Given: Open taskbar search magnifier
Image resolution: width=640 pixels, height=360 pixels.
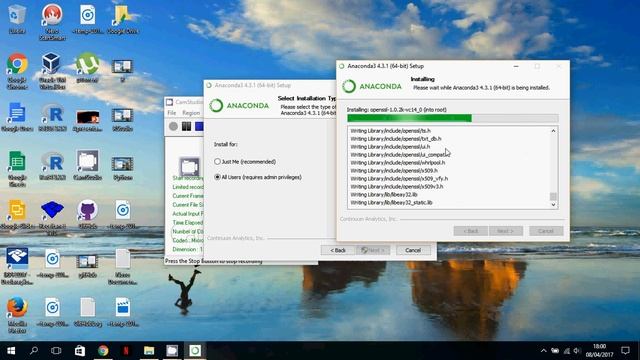Looking at the screenshot, I should tap(34, 351).
